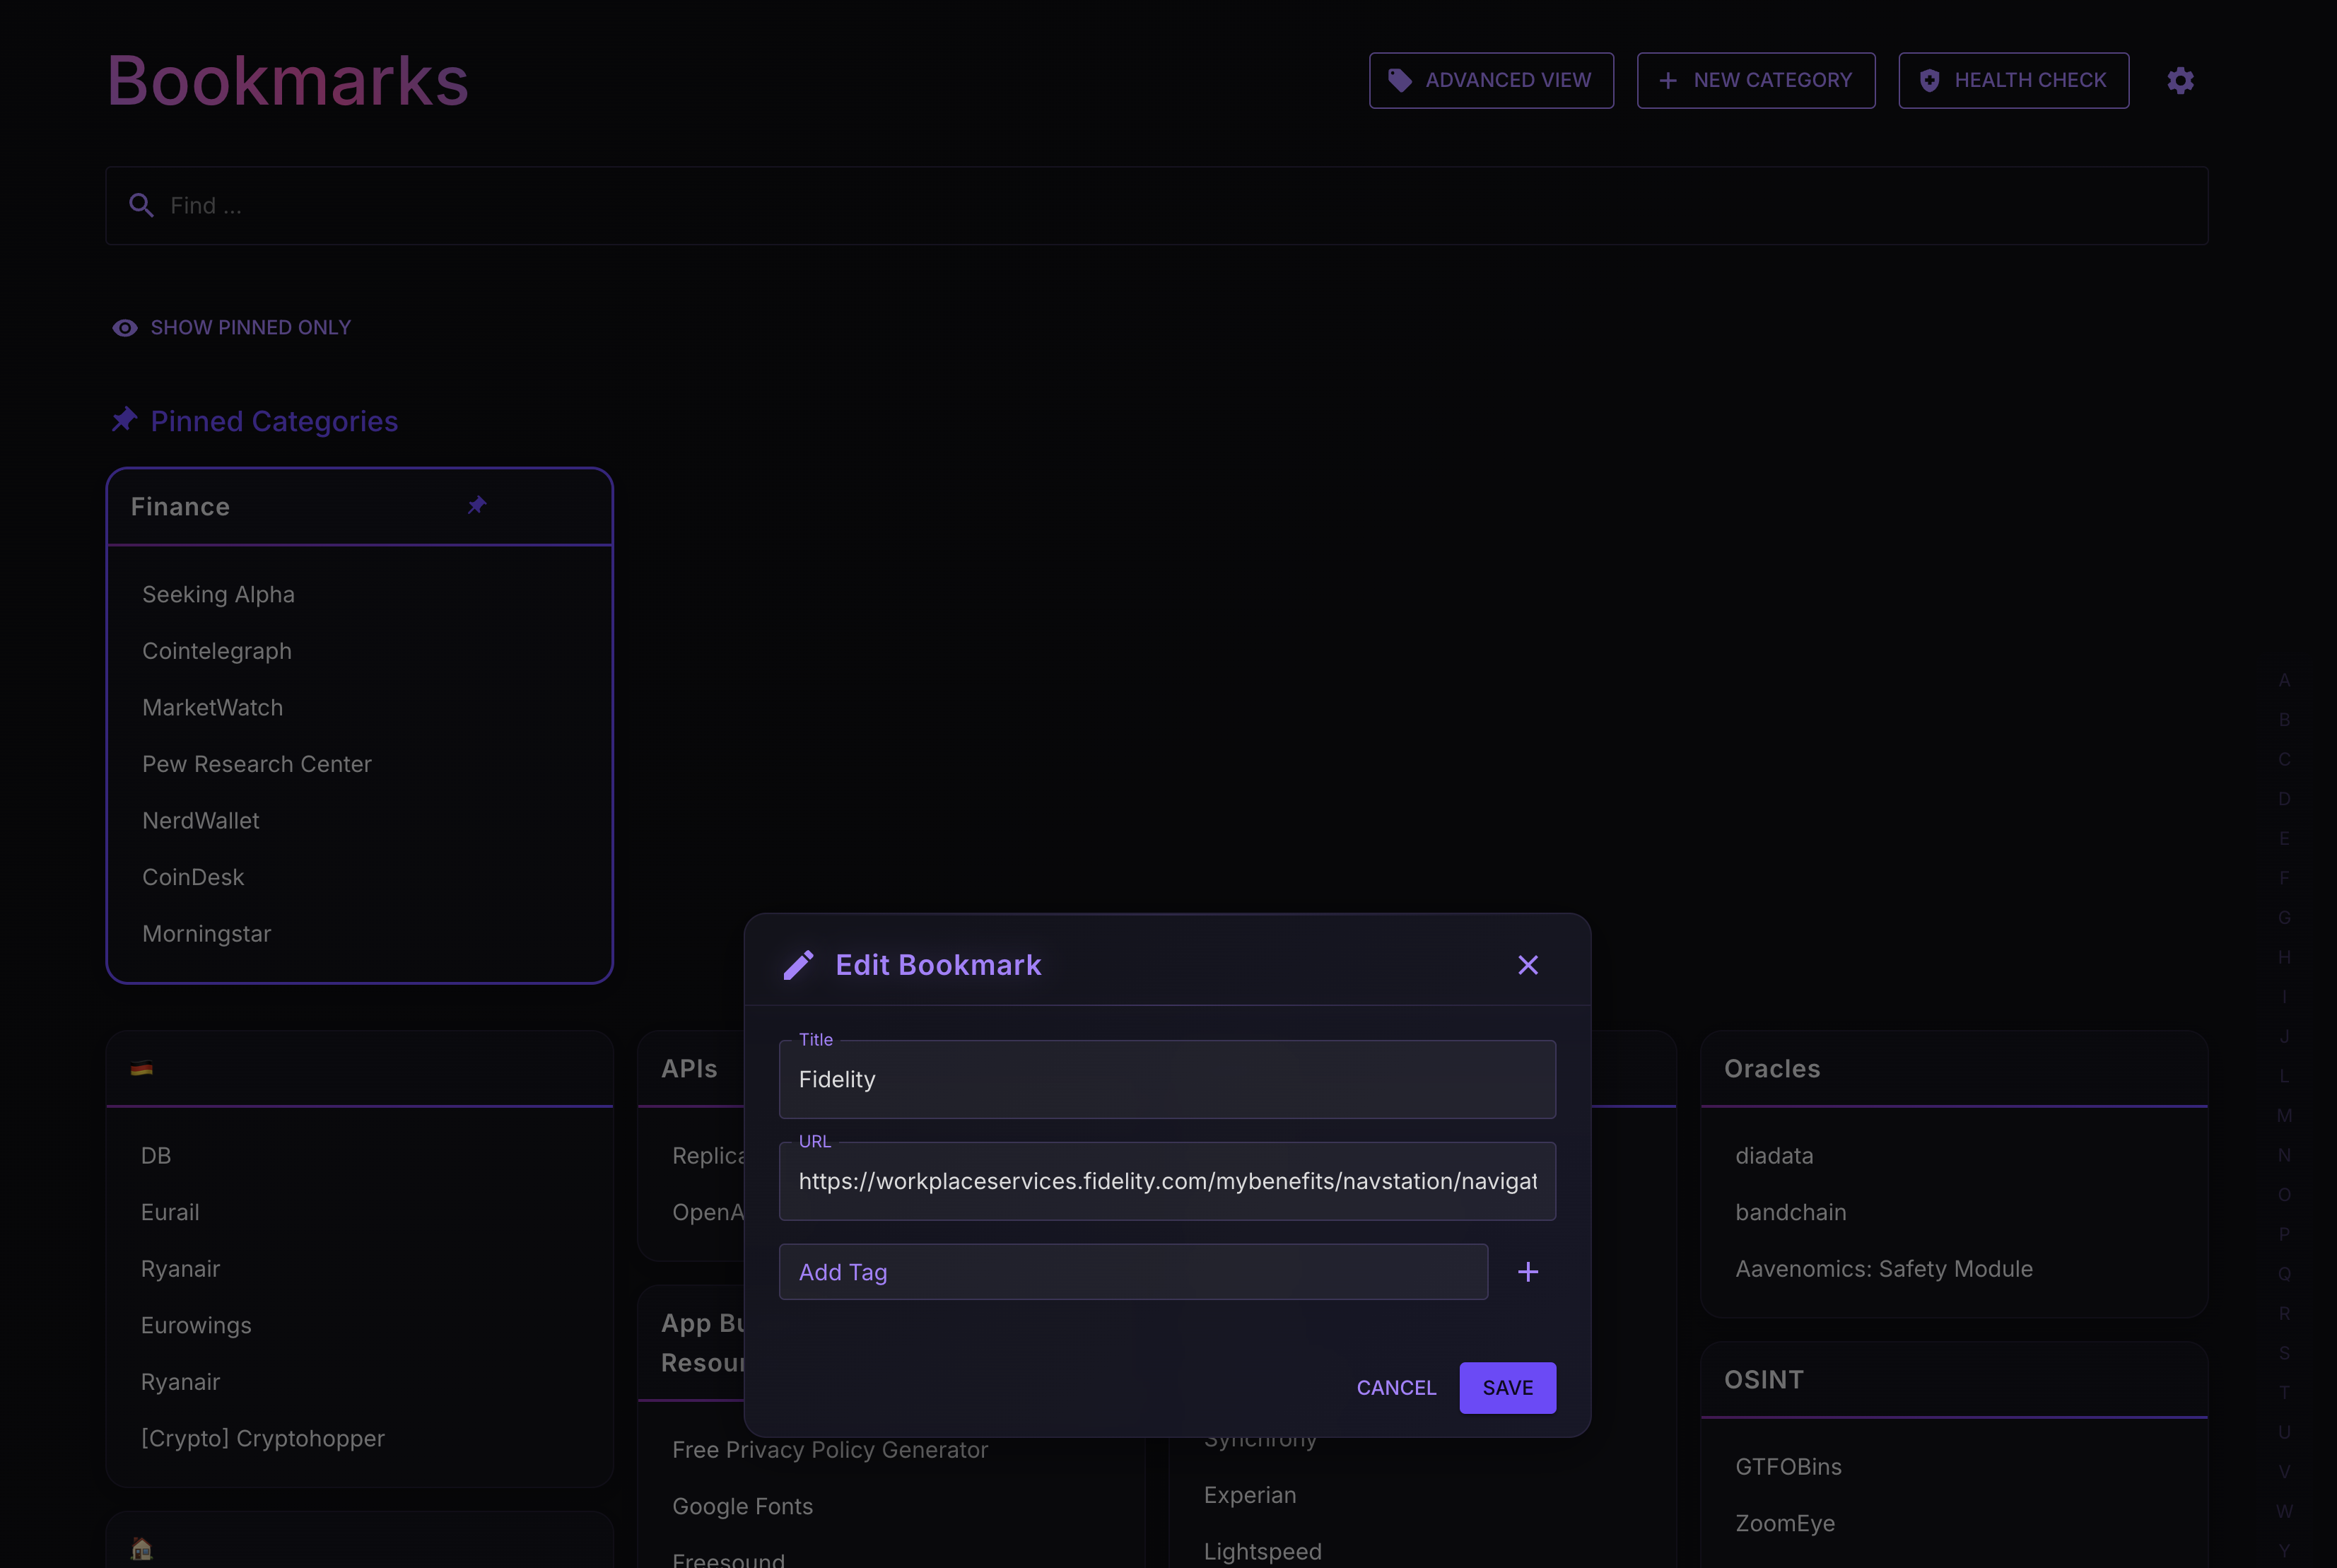2337x1568 pixels.
Task: Click the Add Tag input field
Action: [1132, 1272]
